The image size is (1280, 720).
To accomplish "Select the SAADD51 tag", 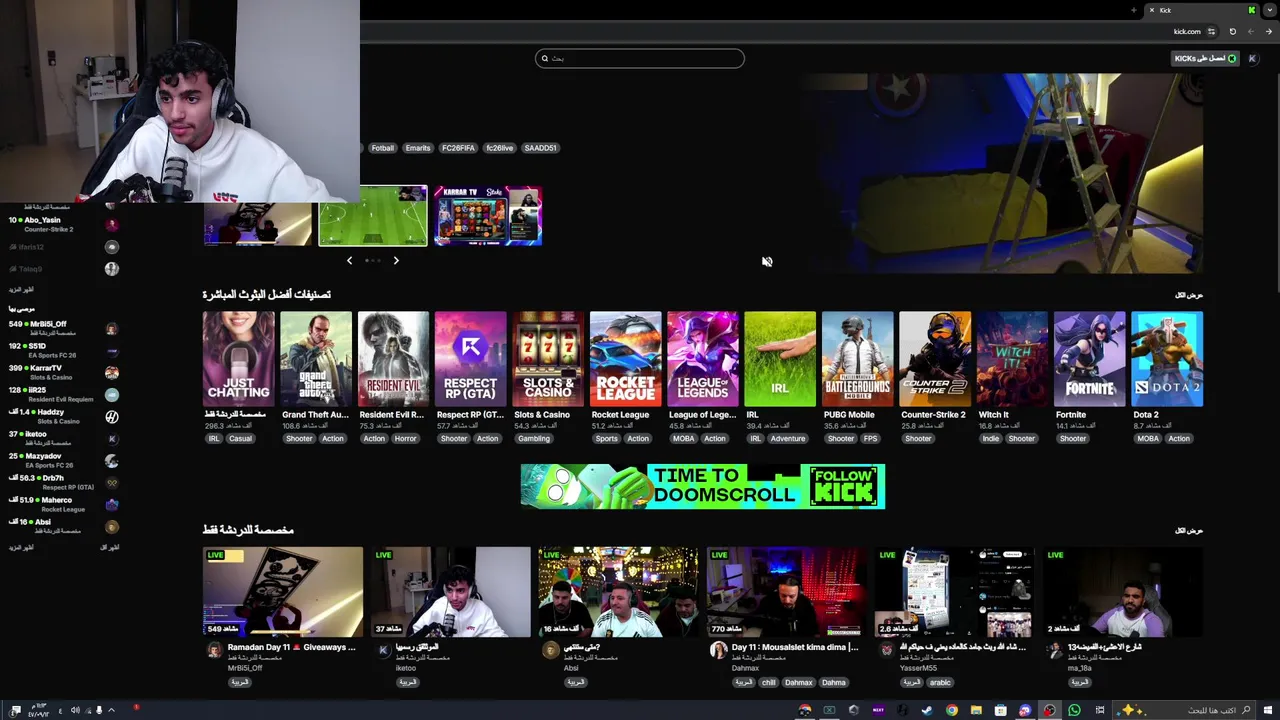I will (540, 148).
